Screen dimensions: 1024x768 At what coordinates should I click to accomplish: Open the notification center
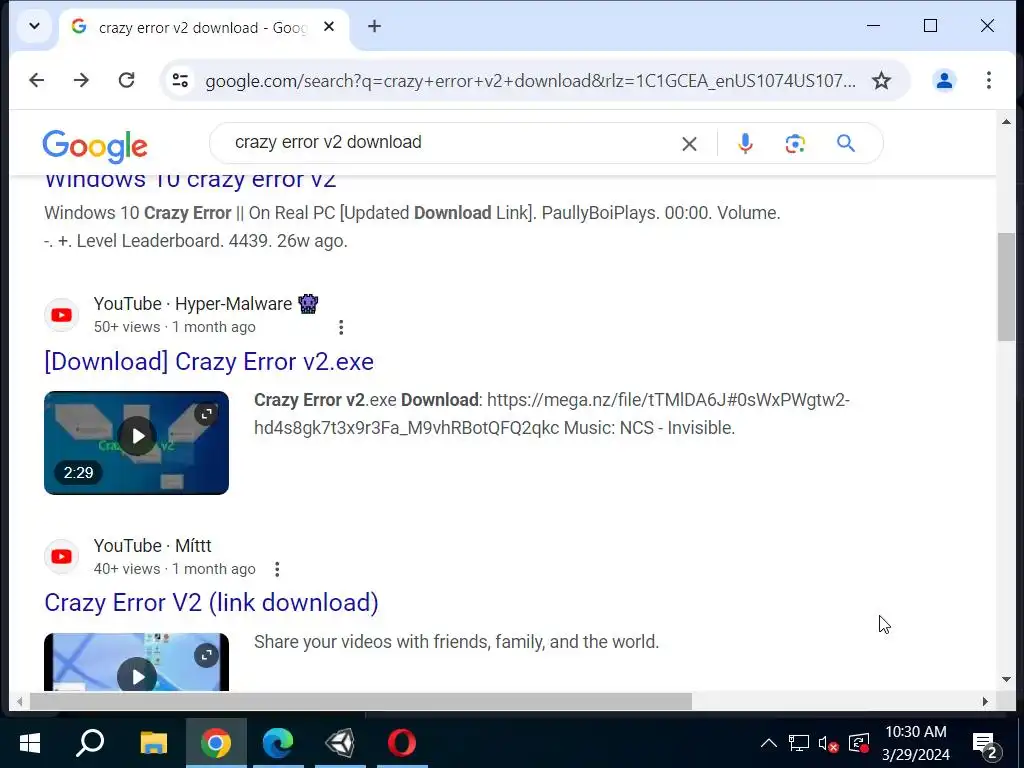point(986,743)
